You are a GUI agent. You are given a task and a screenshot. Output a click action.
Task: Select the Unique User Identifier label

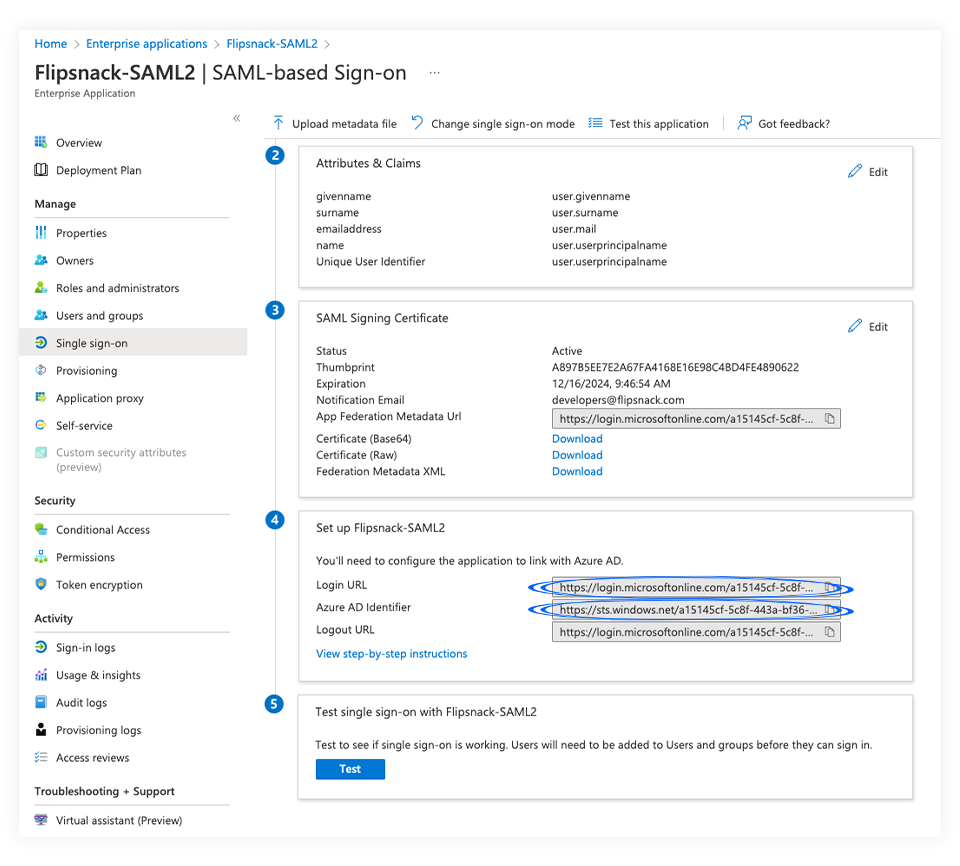370,262
